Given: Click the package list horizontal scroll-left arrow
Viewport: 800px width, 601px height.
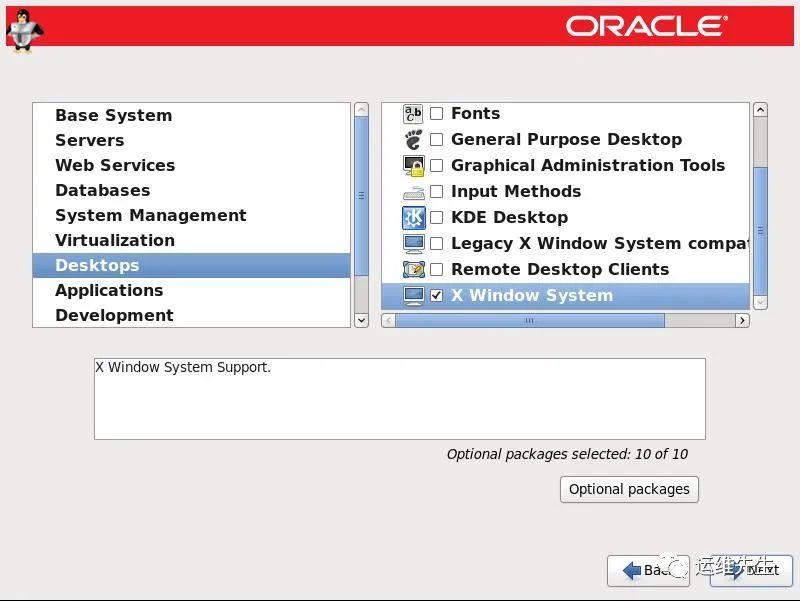Looking at the screenshot, I should tap(388, 320).
